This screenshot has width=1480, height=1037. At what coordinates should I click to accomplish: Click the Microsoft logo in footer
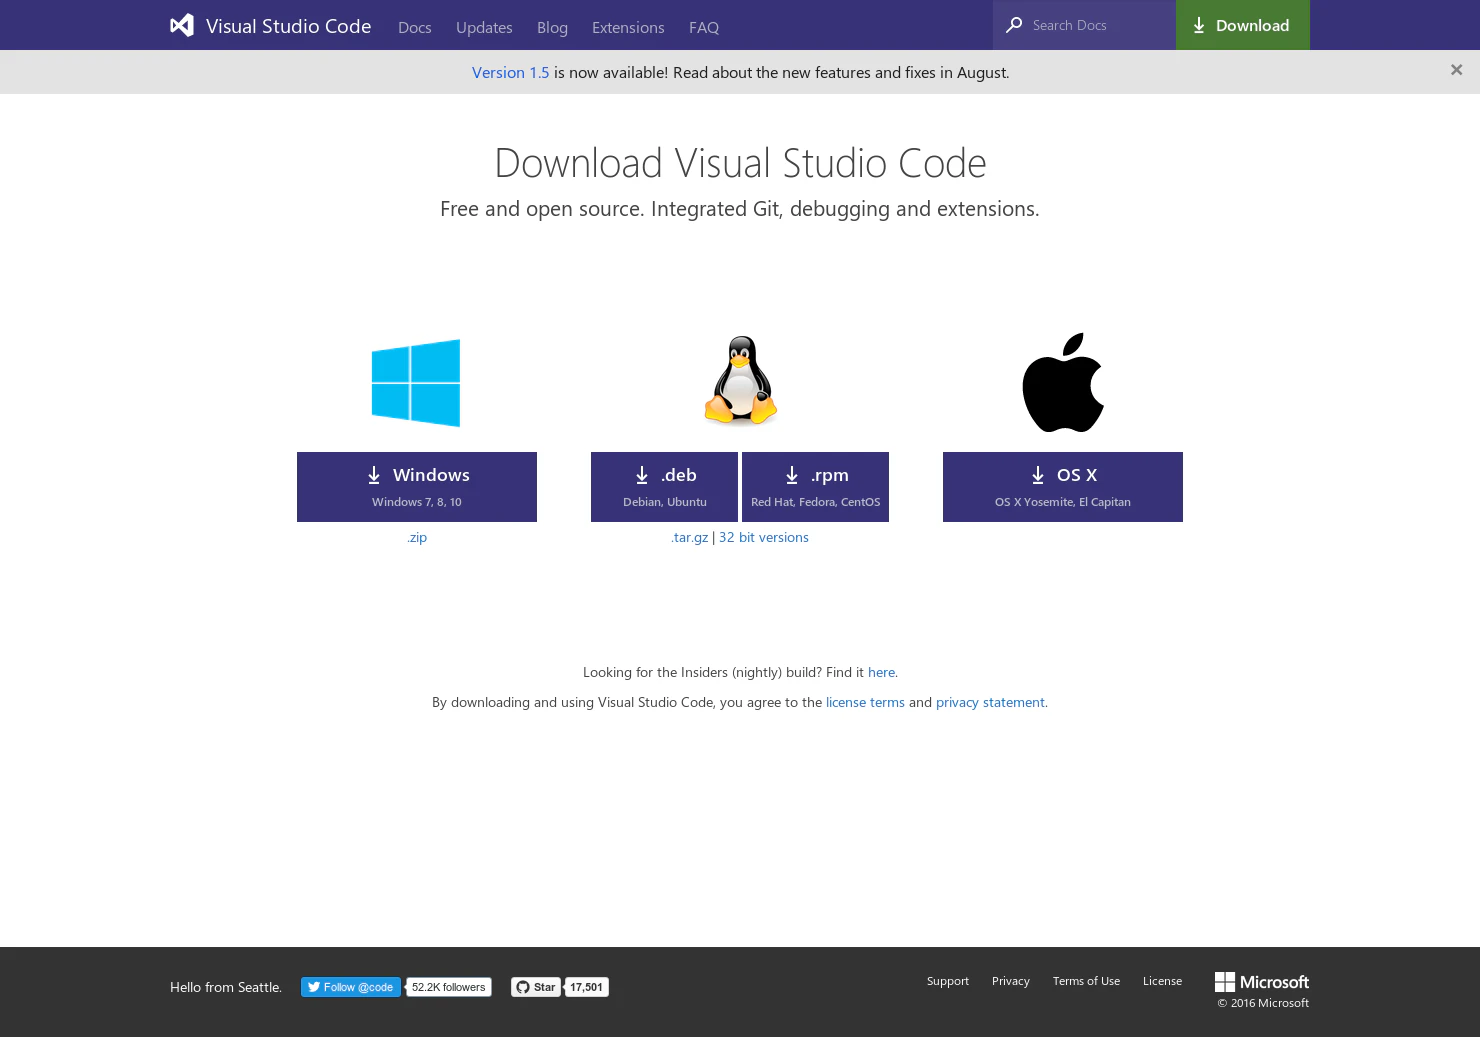pyautogui.click(x=1262, y=982)
